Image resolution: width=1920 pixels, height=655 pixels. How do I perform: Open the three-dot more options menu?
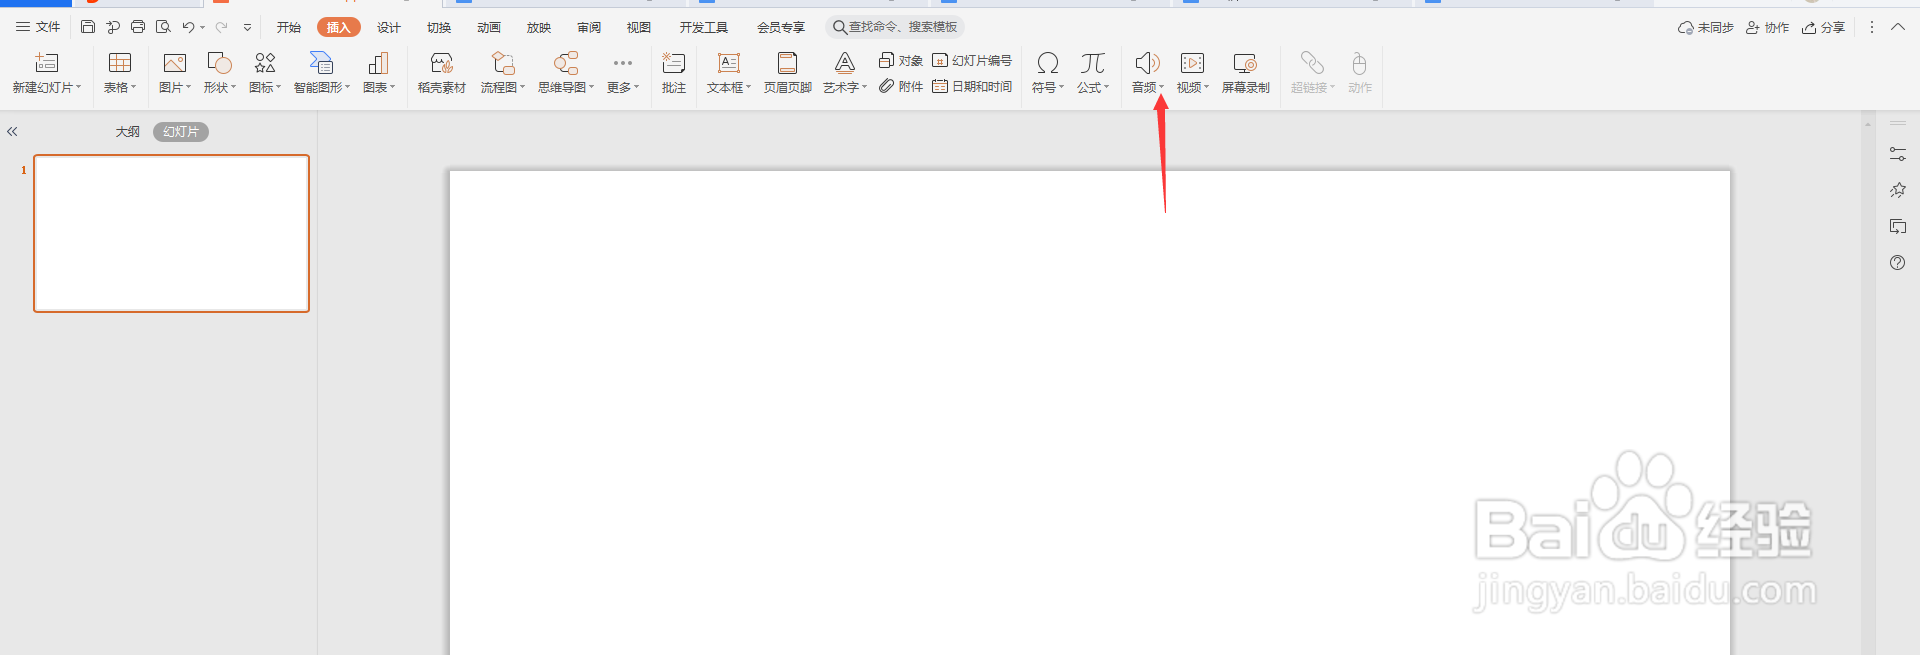(1872, 27)
